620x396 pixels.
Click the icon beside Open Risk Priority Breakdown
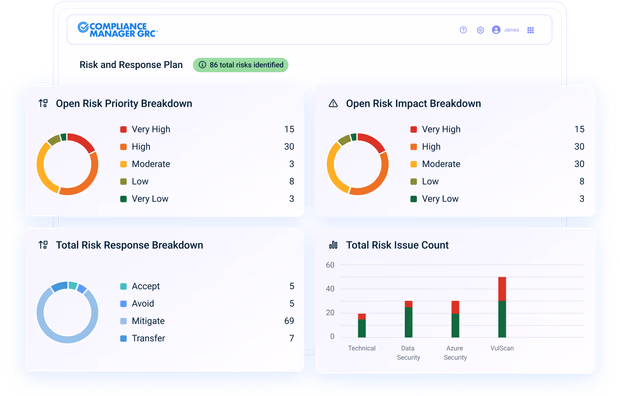(43, 103)
